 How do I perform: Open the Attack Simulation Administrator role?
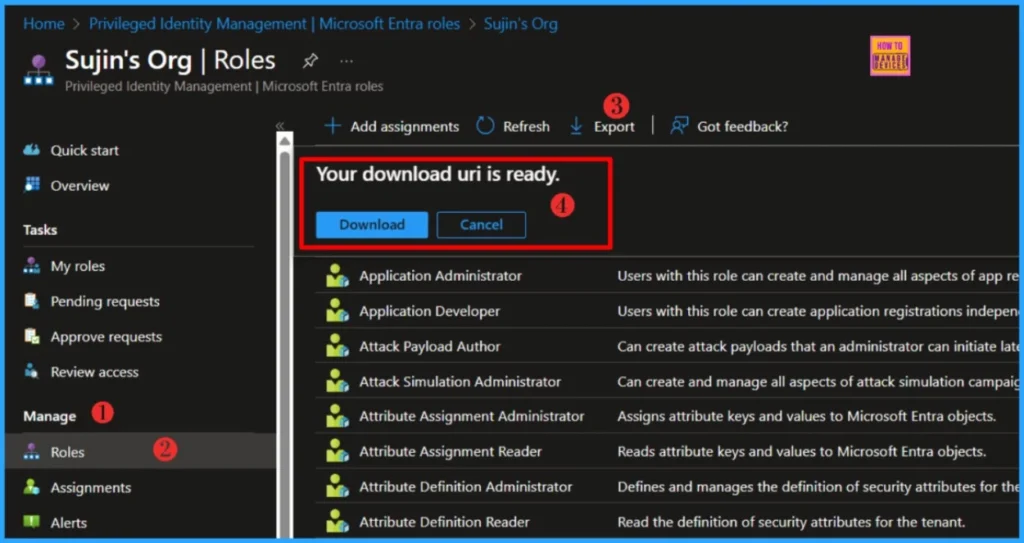click(460, 382)
